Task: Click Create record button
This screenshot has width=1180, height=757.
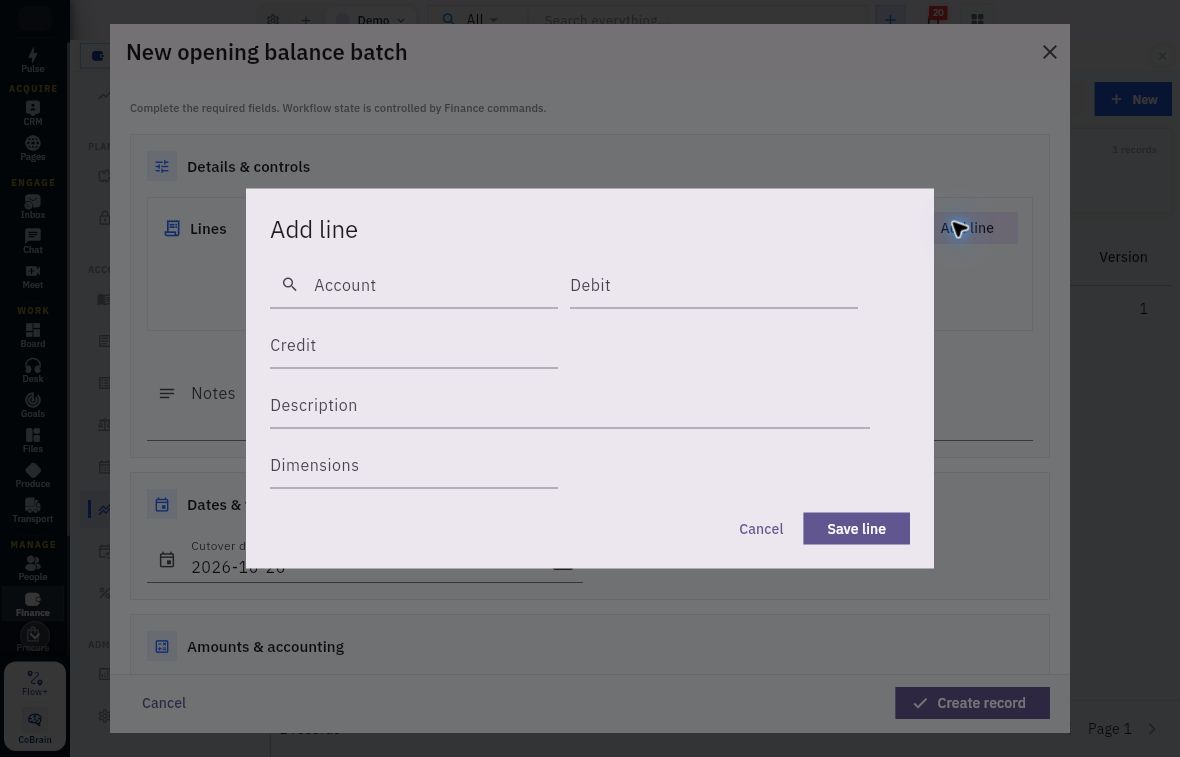Action: pyautogui.click(x=972, y=703)
